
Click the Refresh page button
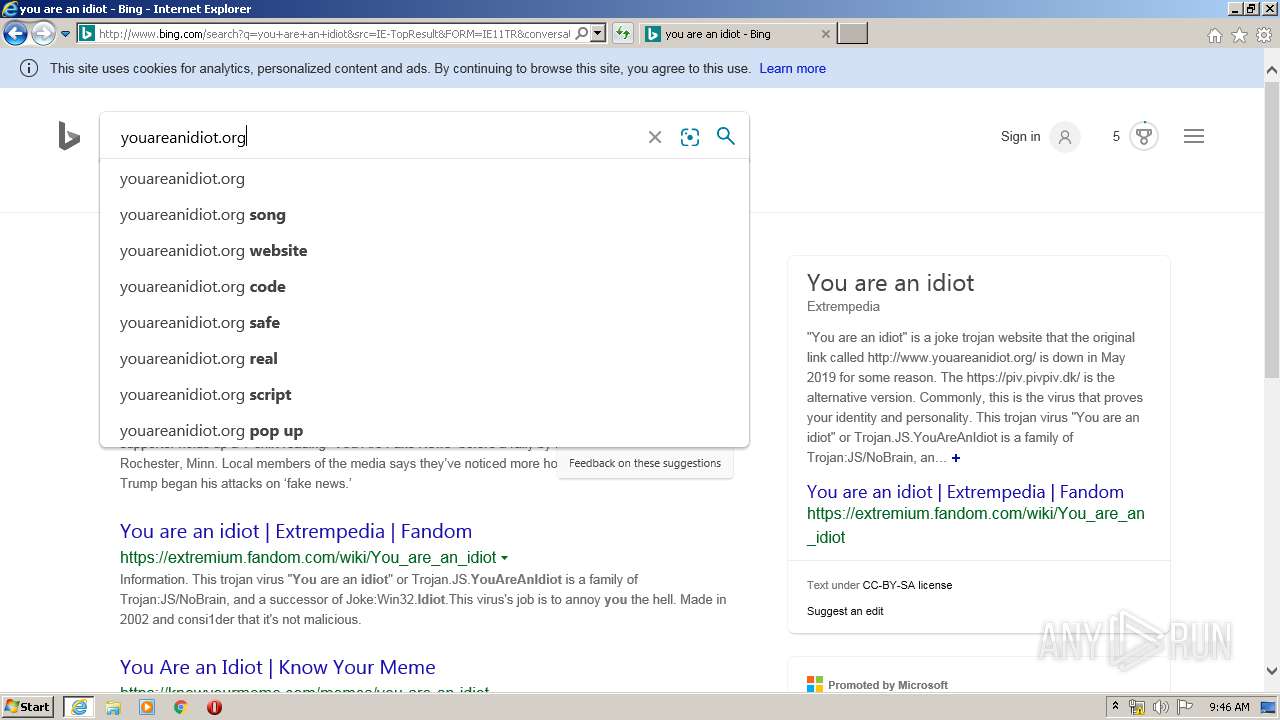click(x=623, y=33)
